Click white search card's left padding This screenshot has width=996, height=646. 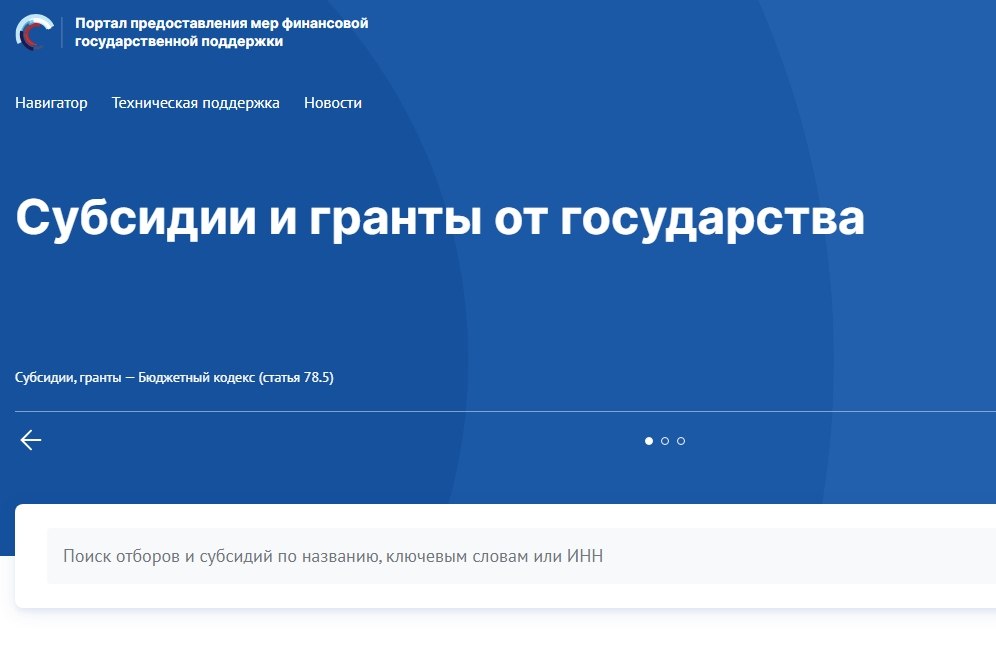tap(30, 556)
